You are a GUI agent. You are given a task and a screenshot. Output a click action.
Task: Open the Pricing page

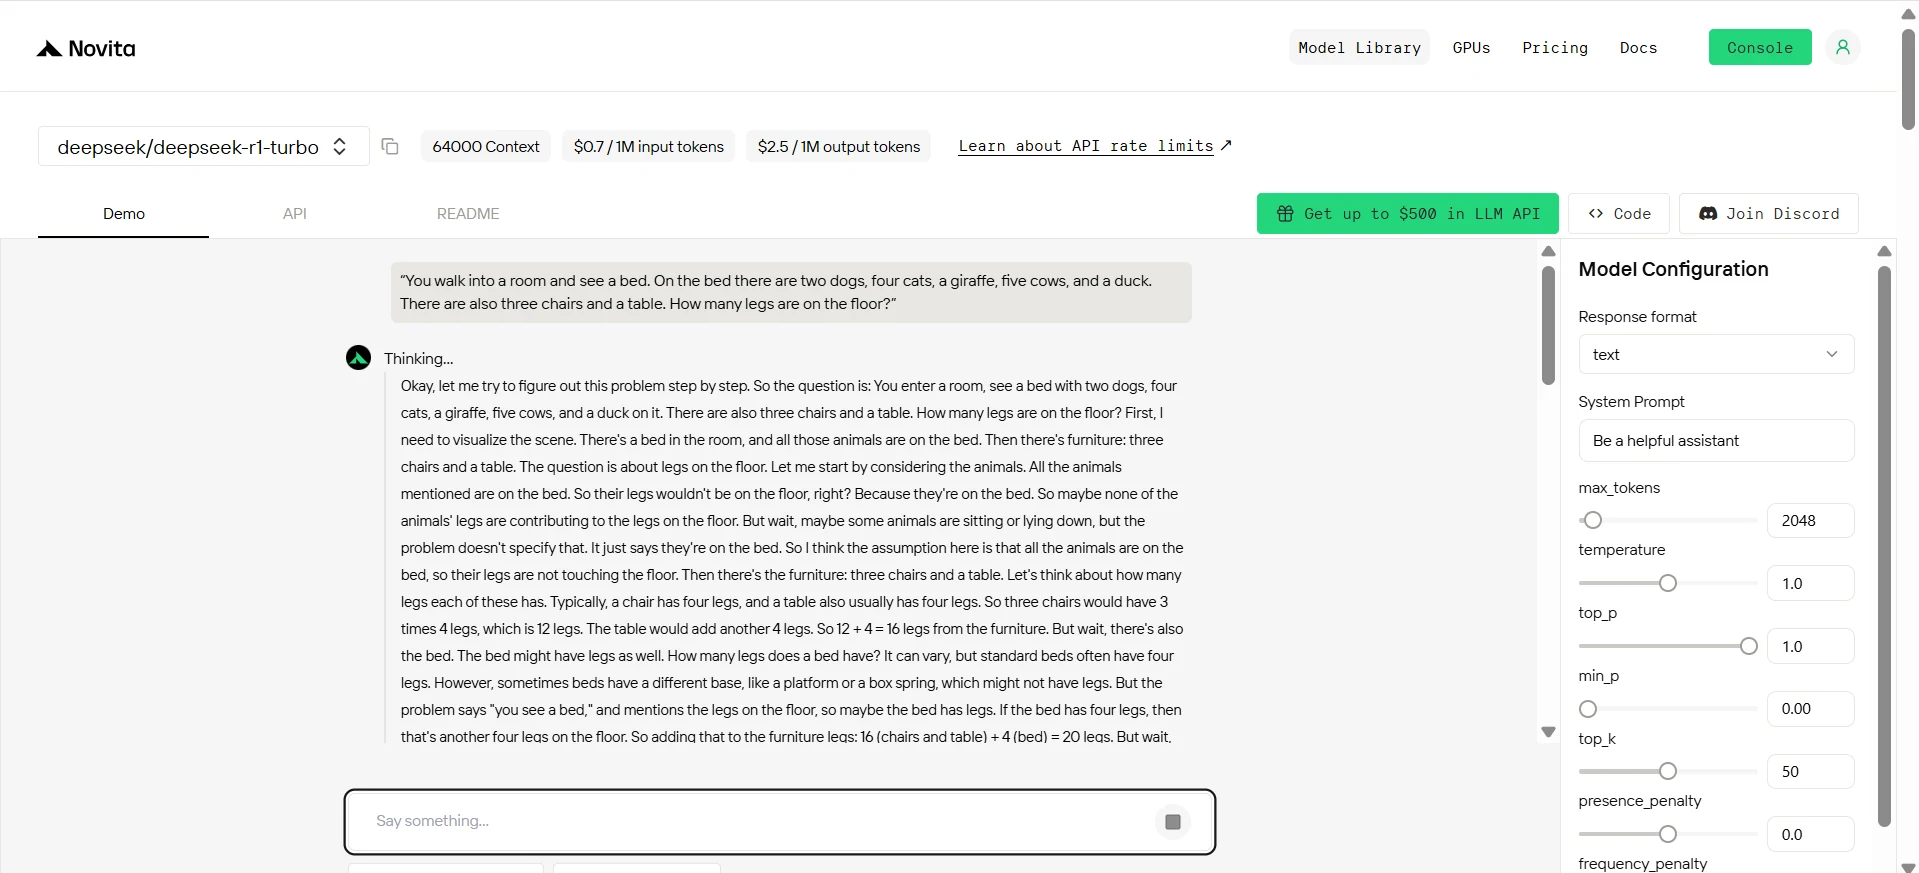(x=1555, y=48)
